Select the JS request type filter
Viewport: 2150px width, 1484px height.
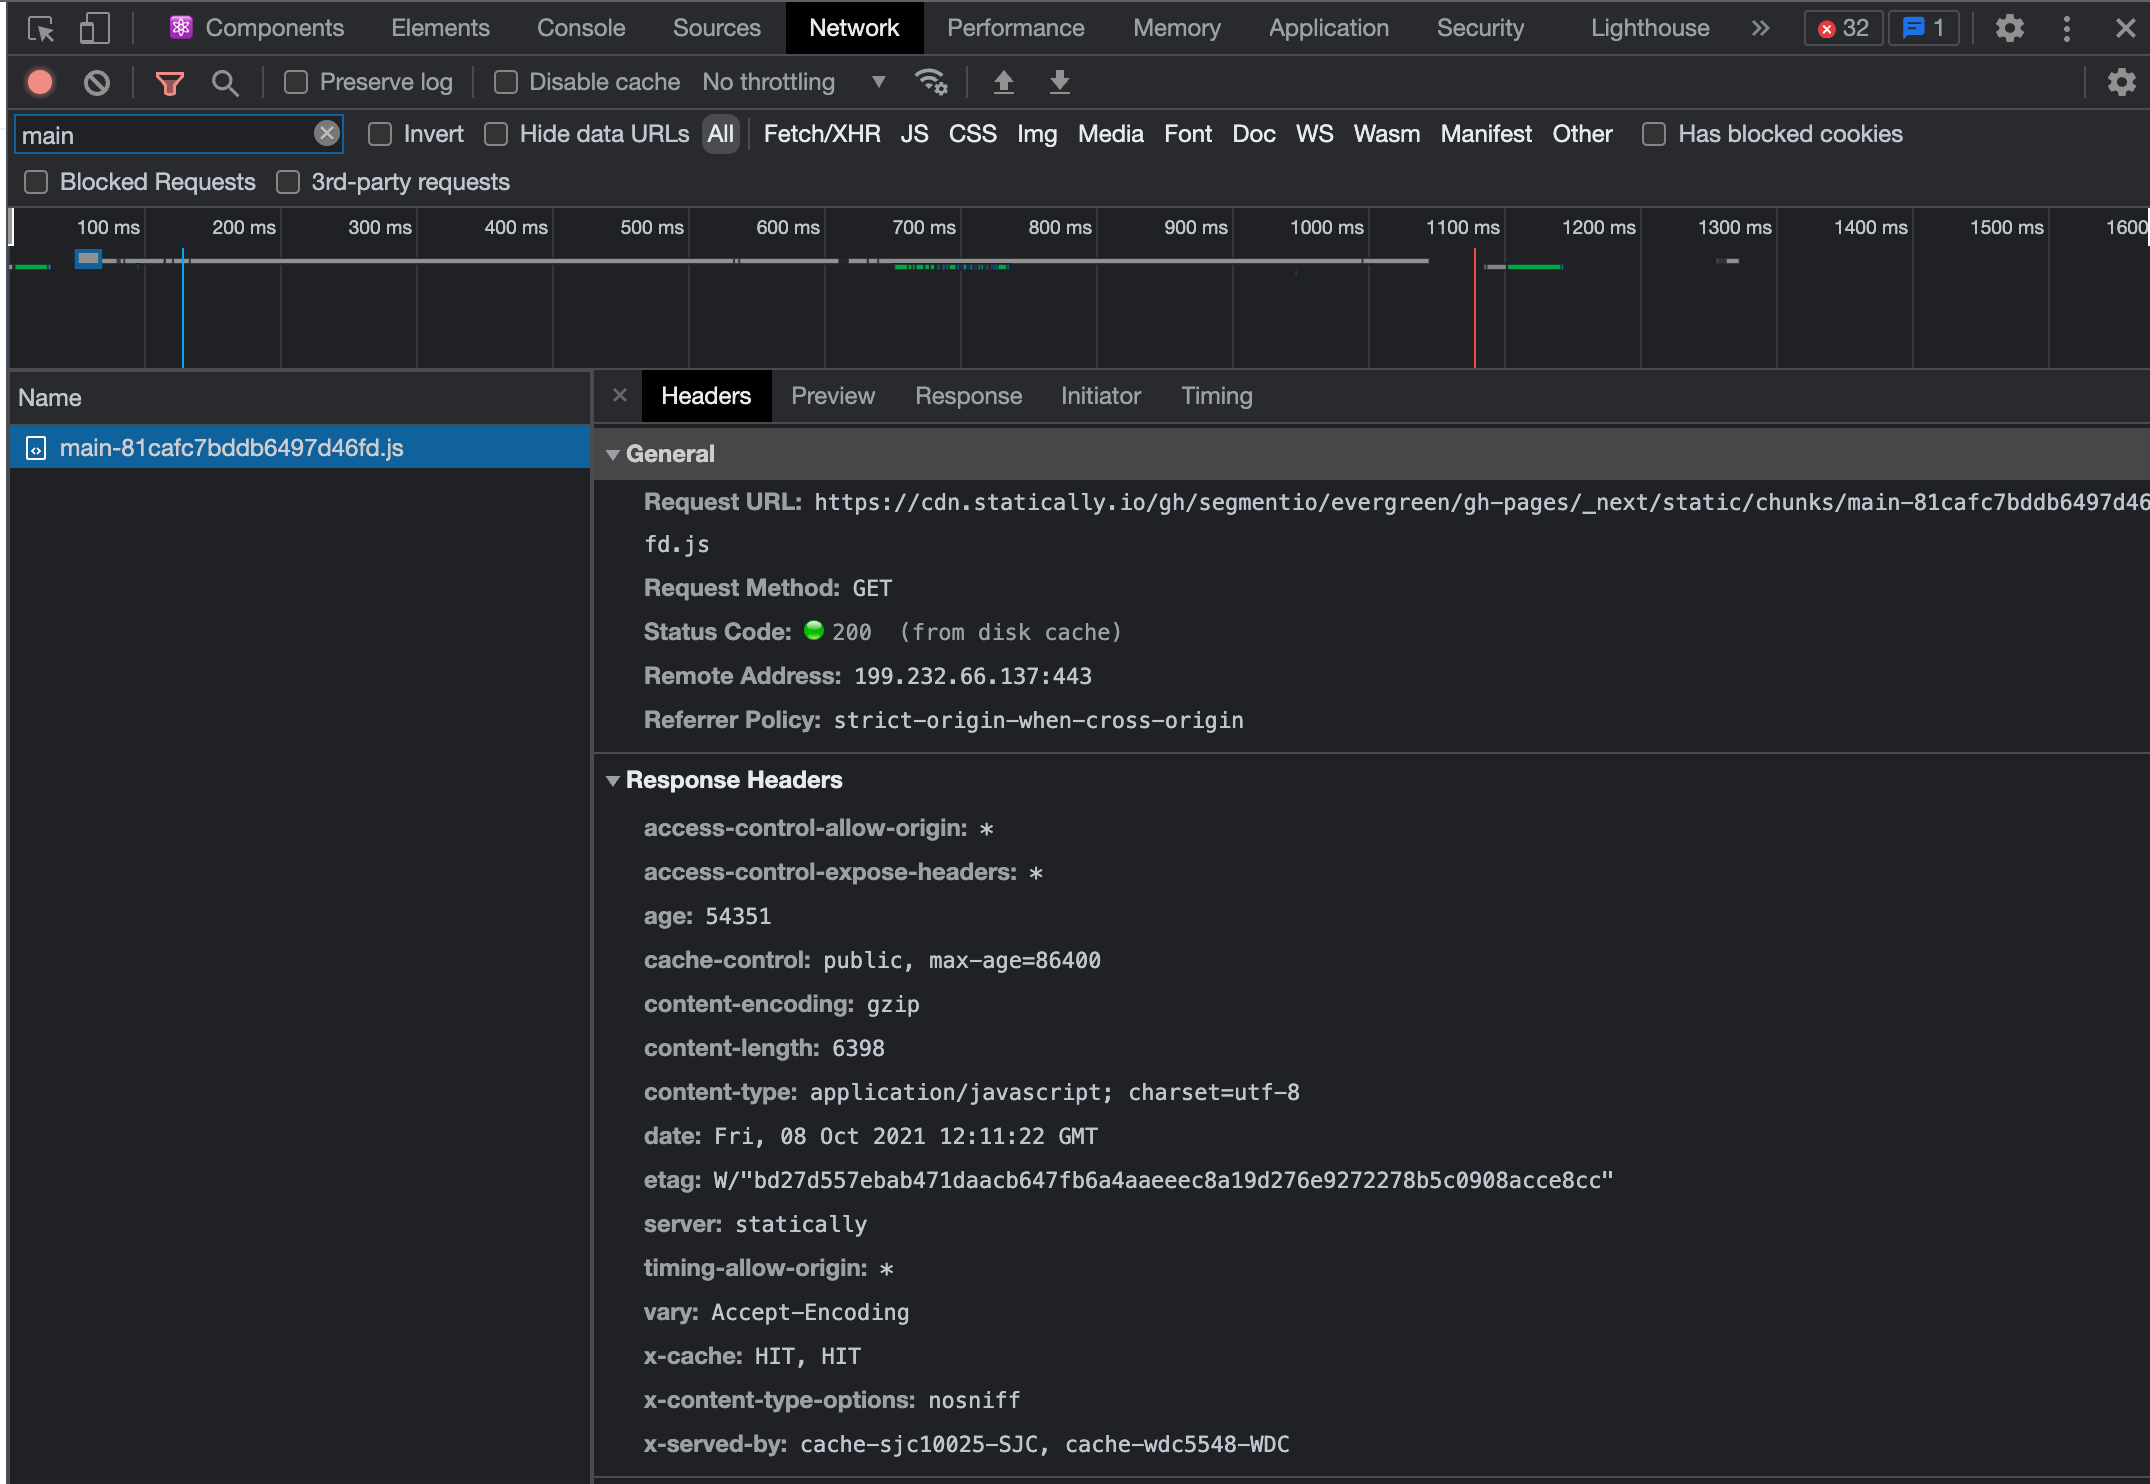click(x=913, y=133)
